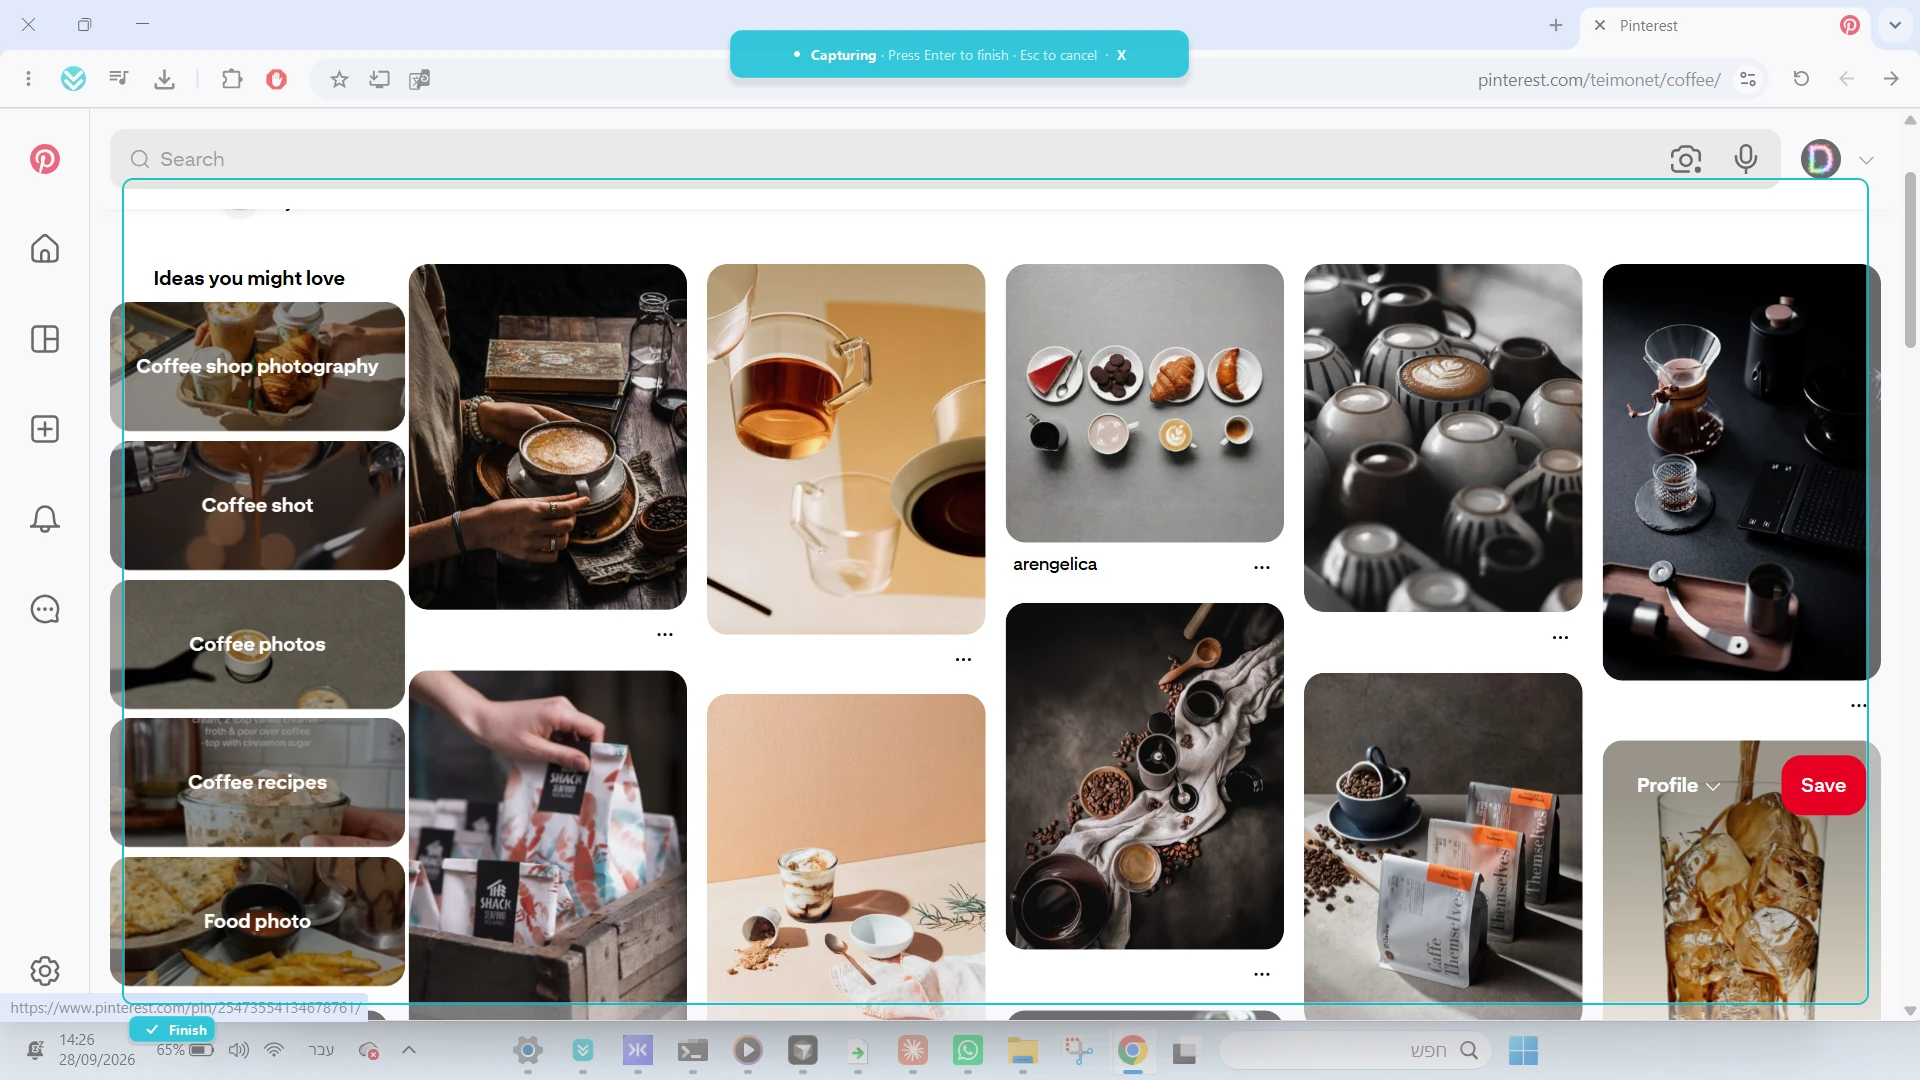Open the Home feed icon

pos(45,248)
